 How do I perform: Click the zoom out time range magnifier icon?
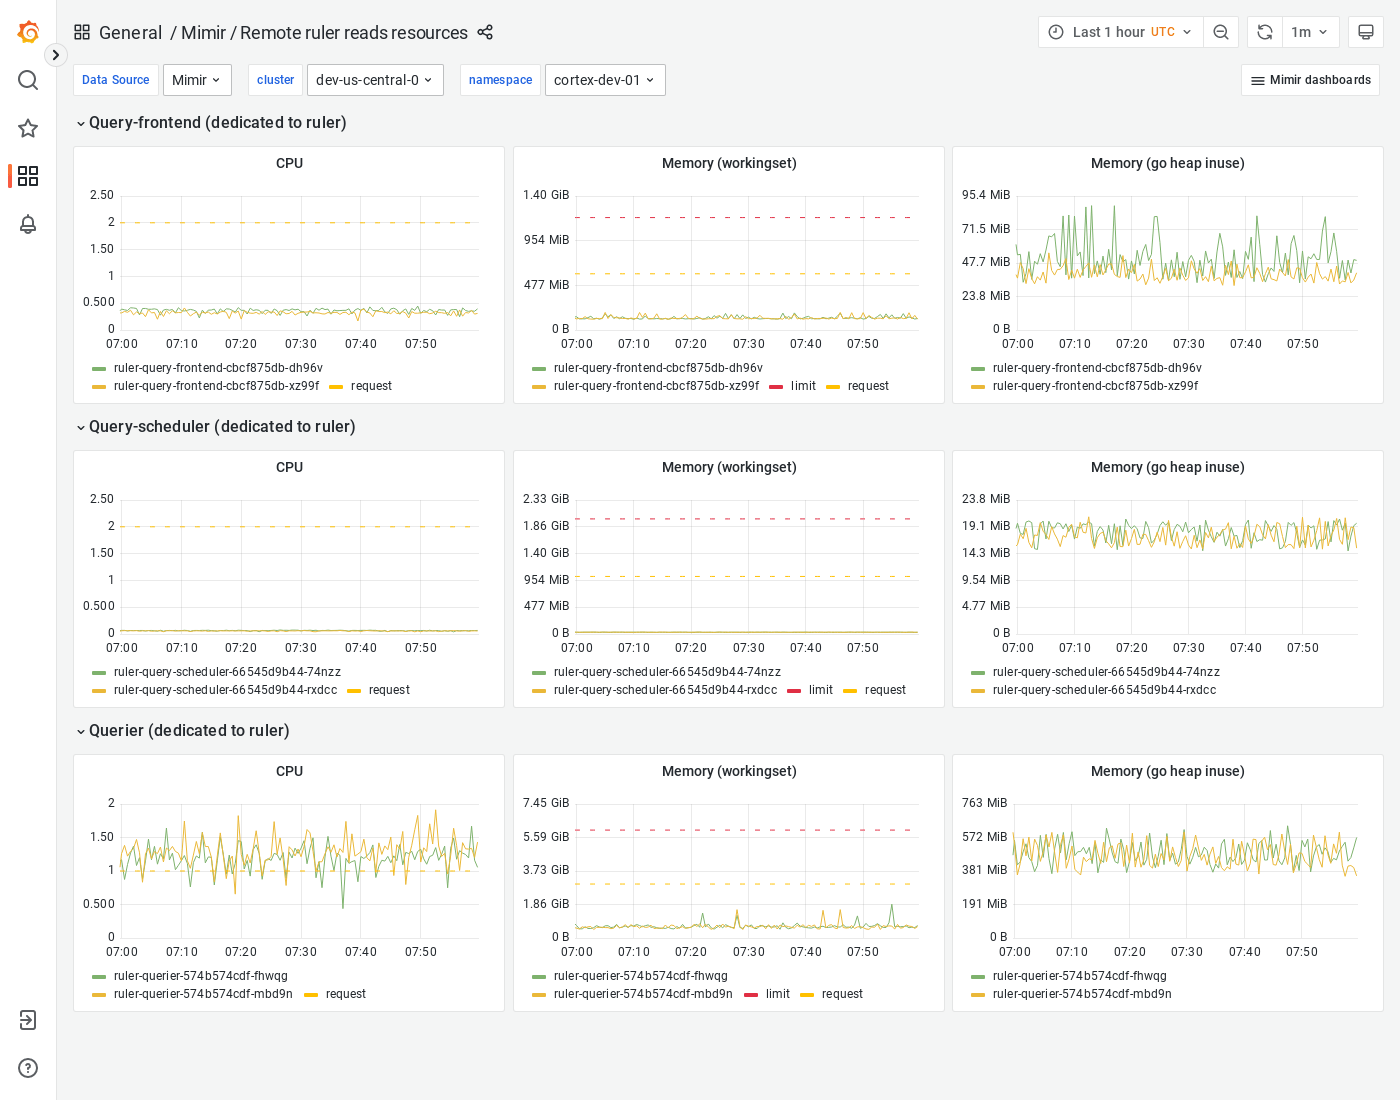1221,31
